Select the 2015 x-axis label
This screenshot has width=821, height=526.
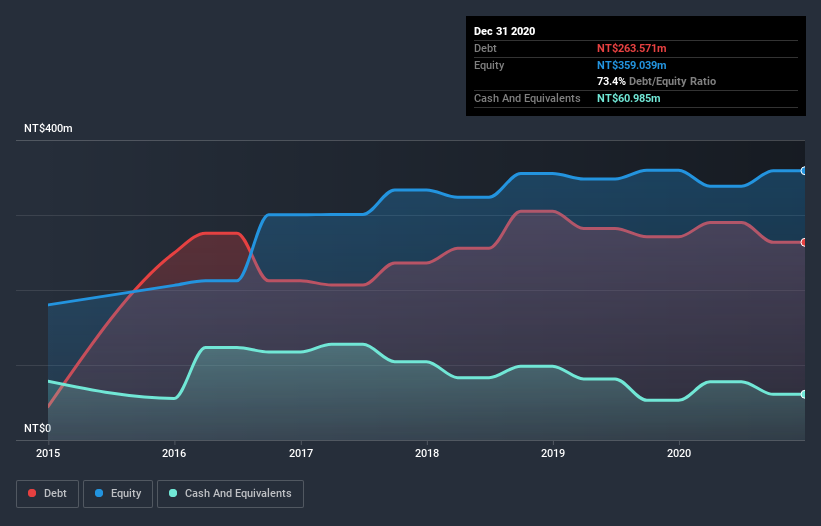pyautogui.click(x=48, y=453)
